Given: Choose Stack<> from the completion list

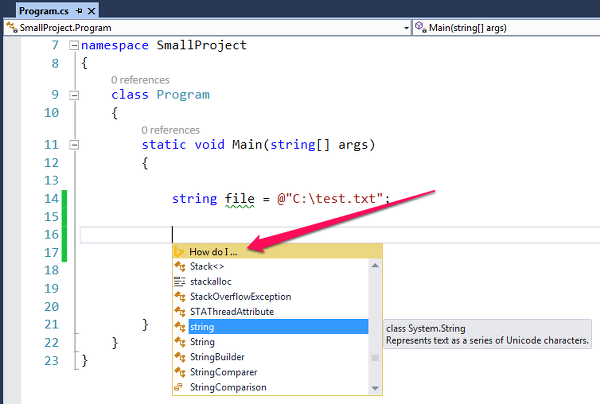Looking at the screenshot, I should pyautogui.click(x=207, y=266).
